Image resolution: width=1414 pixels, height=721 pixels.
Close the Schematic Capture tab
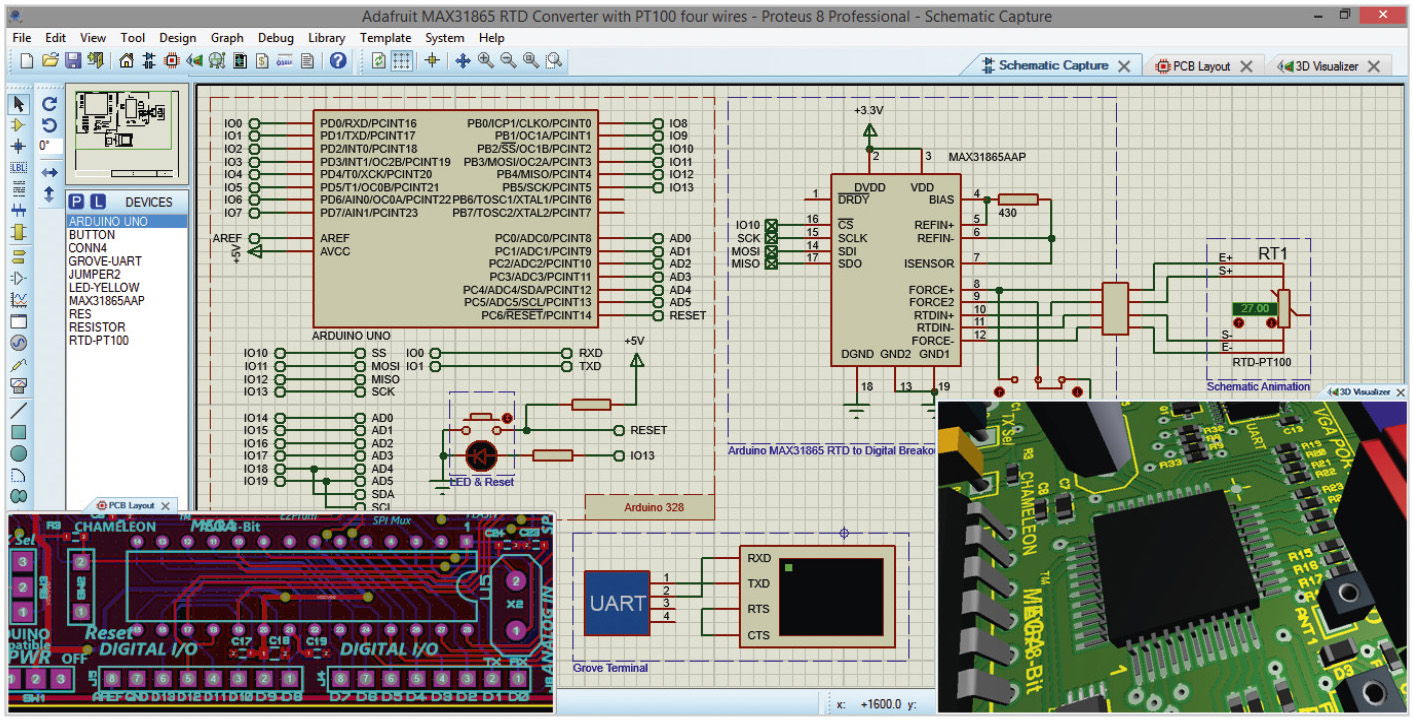tap(1124, 66)
